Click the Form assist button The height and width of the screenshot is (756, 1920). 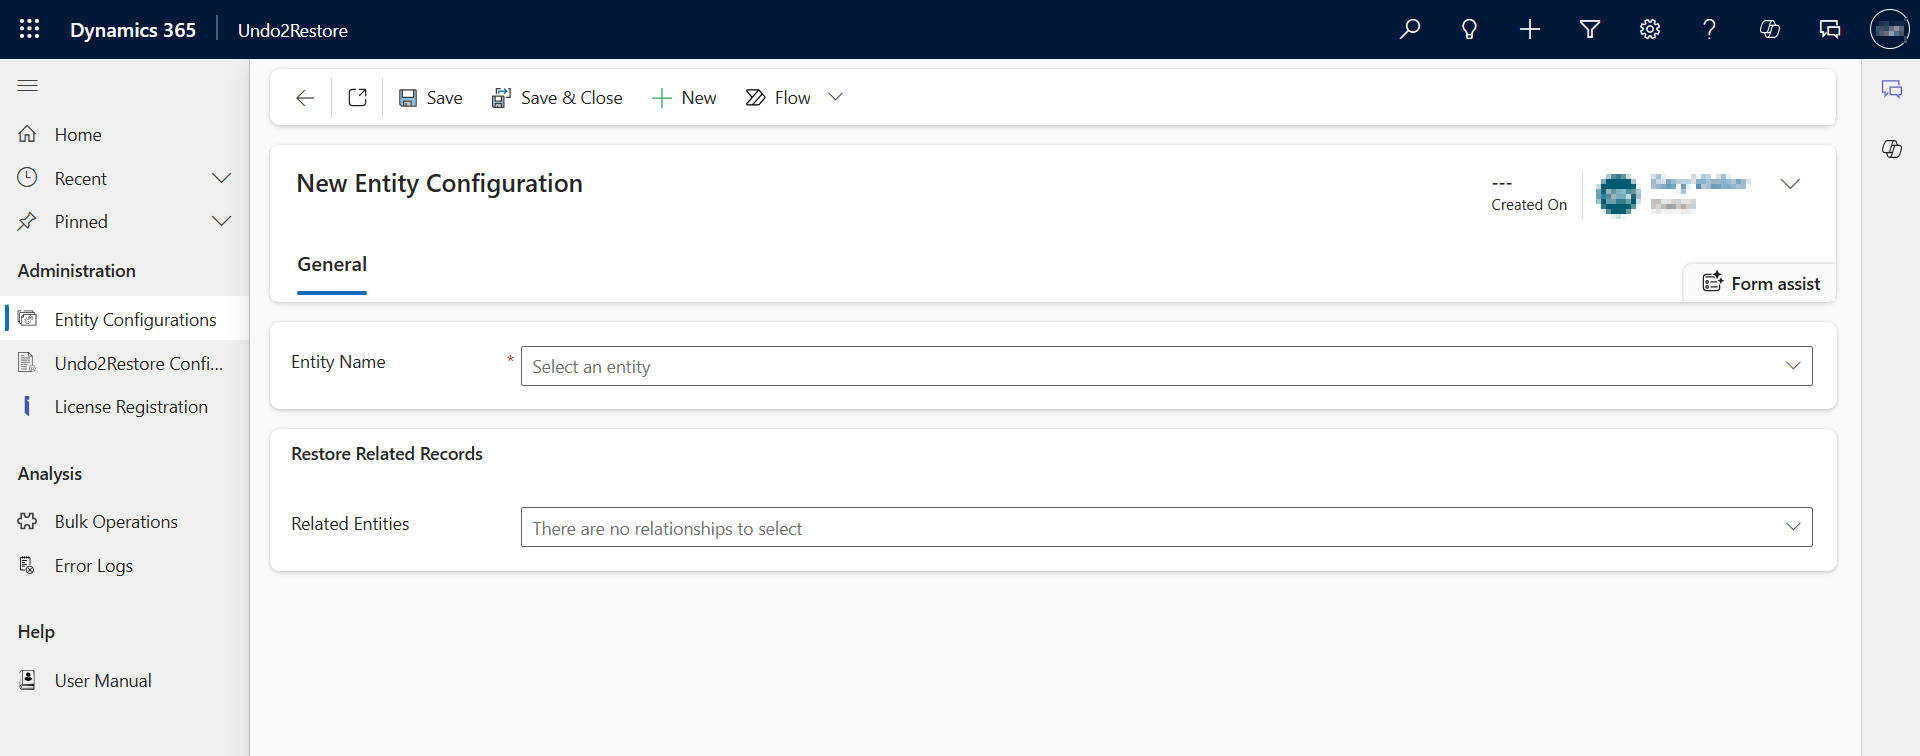click(x=1761, y=283)
